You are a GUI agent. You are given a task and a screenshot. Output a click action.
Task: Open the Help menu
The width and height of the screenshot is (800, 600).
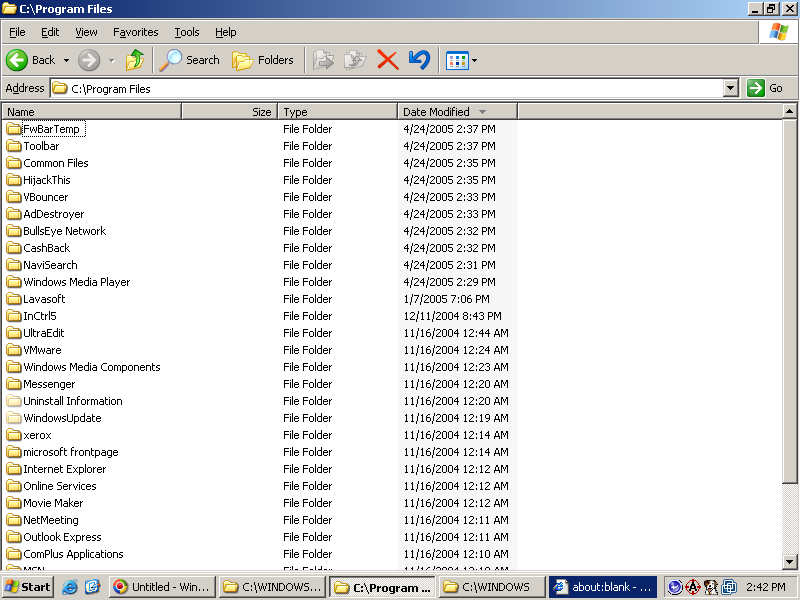pos(226,32)
